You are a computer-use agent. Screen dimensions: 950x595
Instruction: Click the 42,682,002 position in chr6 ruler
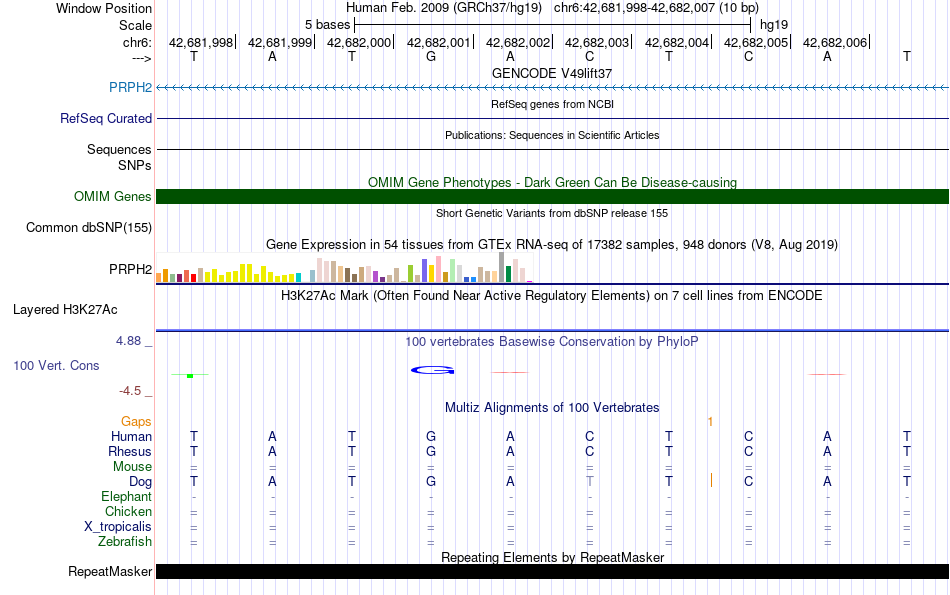(x=518, y=42)
